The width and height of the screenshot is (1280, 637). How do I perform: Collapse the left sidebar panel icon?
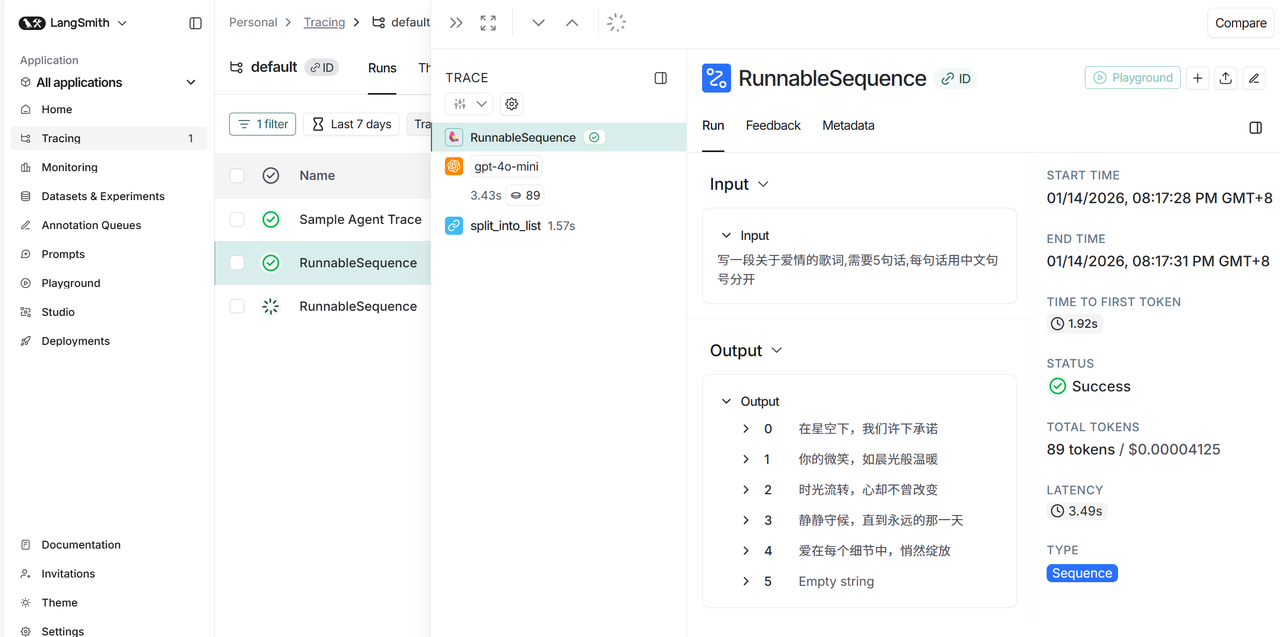tap(195, 23)
